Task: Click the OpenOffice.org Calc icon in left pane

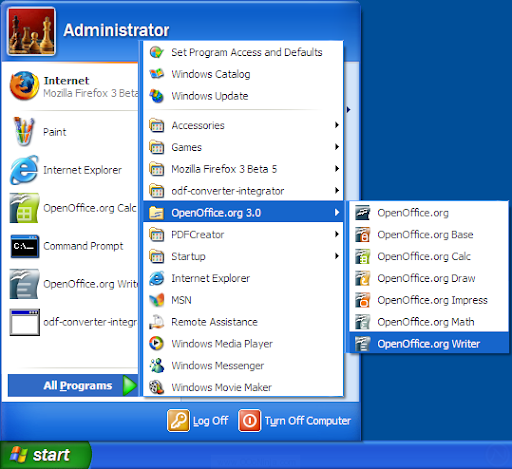Action: (24, 208)
